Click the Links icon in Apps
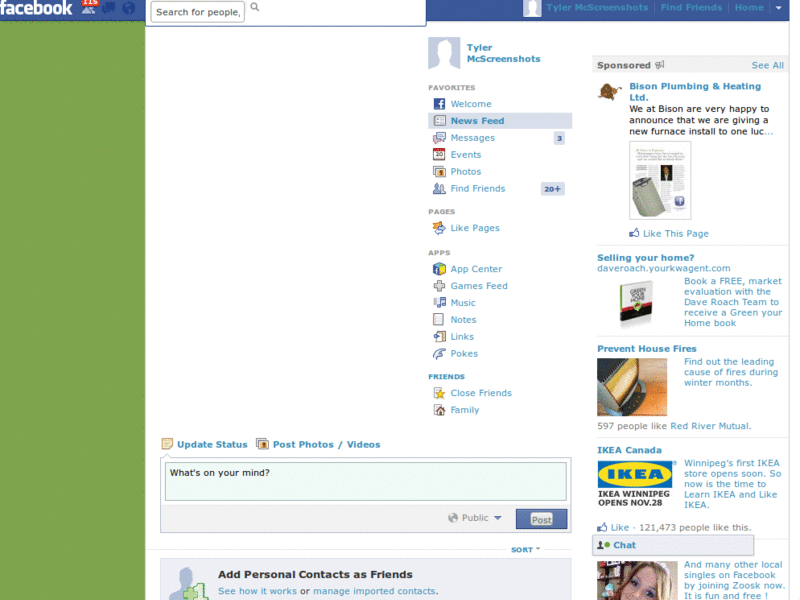Image resolution: width=800 pixels, height=600 pixels. coord(439,336)
